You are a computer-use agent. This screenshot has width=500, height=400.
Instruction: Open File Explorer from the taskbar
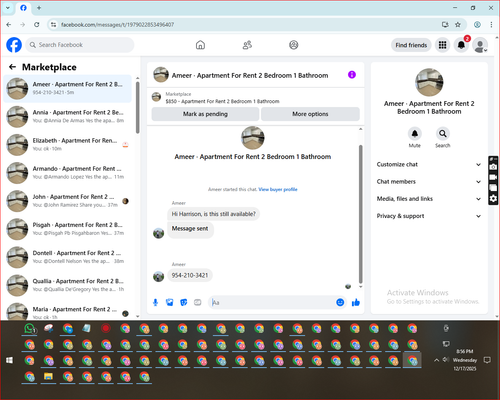pyautogui.click(x=49, y=377)
